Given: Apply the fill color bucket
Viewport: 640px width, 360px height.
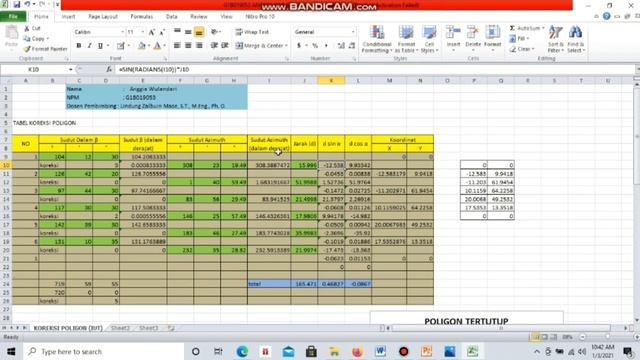Looking at the screenshot, I should click(141, 46).
